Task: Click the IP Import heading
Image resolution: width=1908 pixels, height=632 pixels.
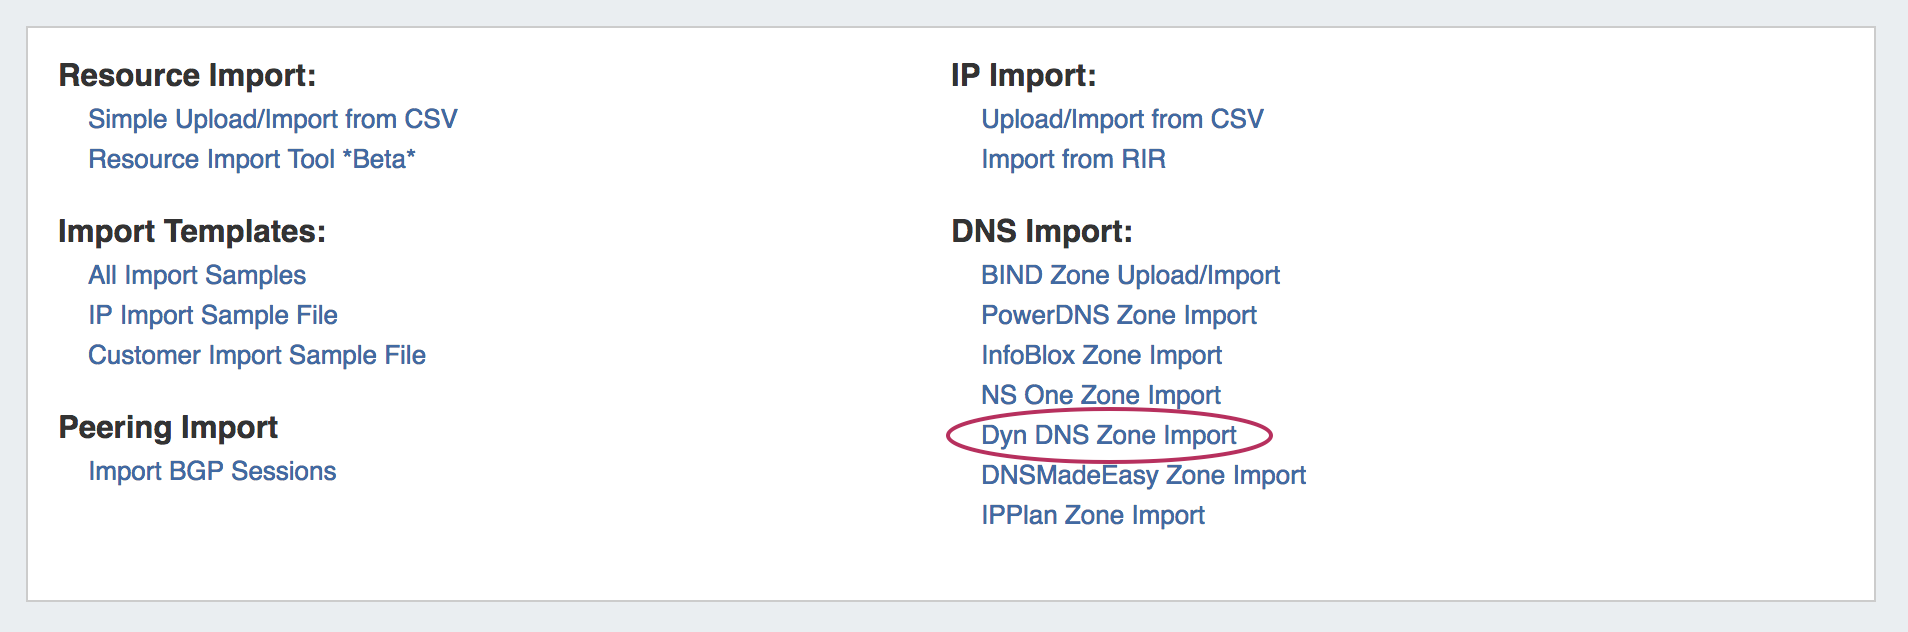Action: (1023, 75)
